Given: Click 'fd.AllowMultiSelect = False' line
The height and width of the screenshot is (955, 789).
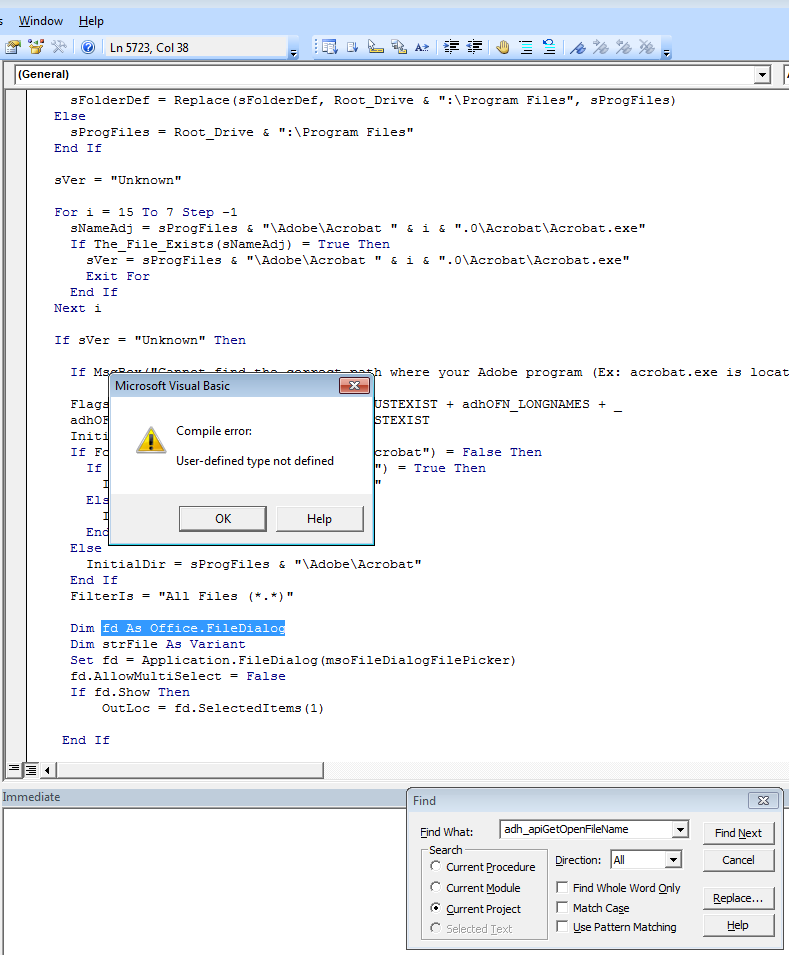Looking at the screenshot, I should pyautogui.click(x=178, y=676).
